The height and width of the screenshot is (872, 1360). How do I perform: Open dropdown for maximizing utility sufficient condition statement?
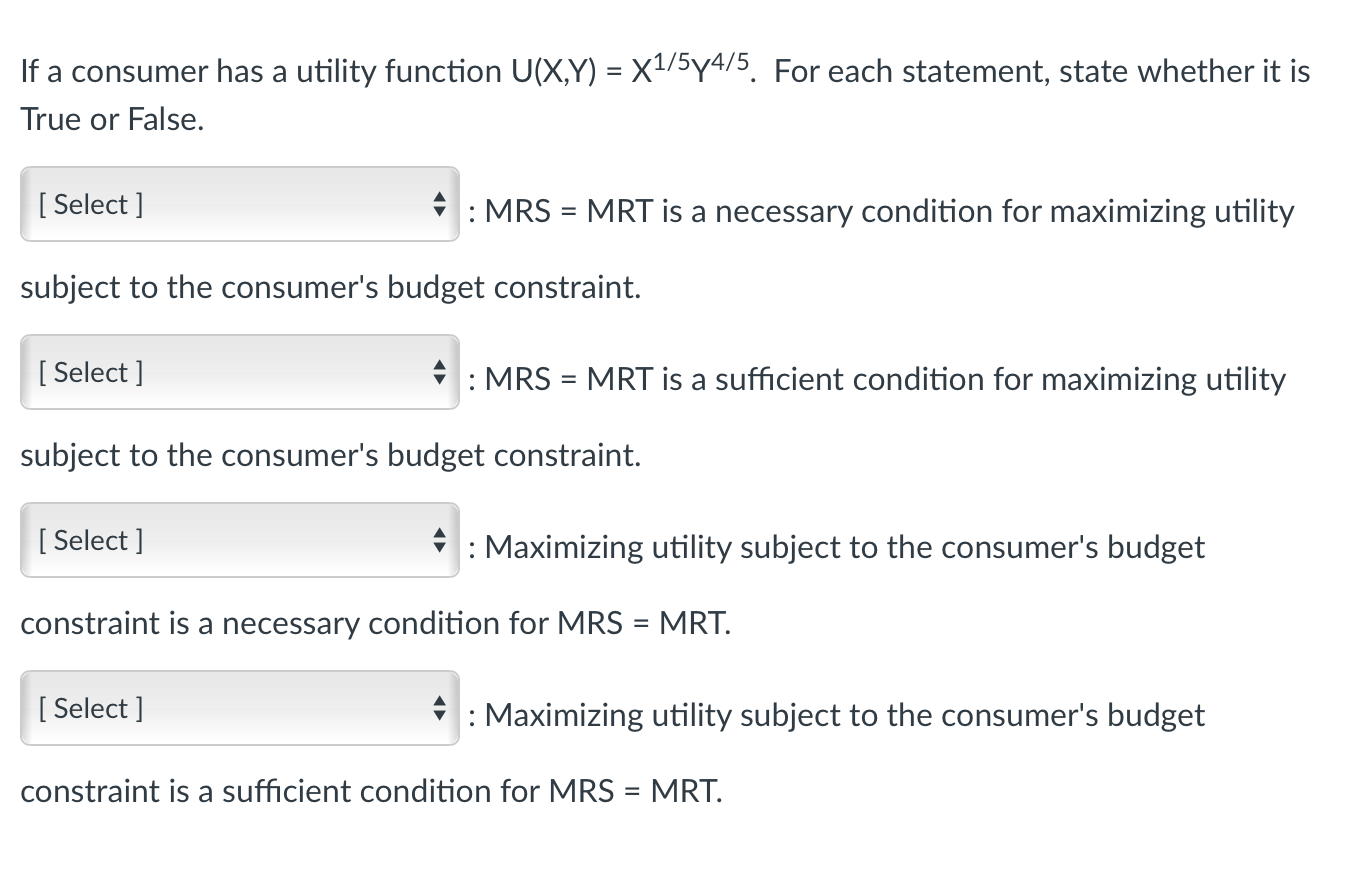click(x=240, y=708)
